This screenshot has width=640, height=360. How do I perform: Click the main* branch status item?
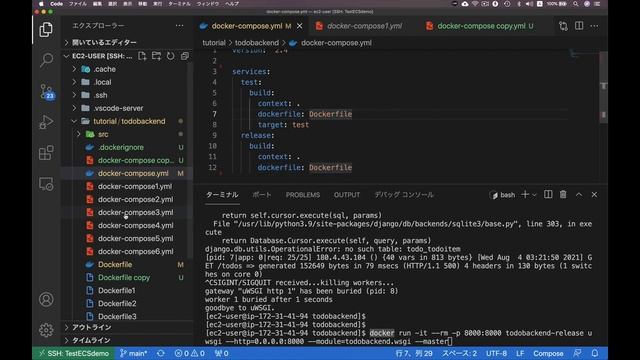coord(133,353)
